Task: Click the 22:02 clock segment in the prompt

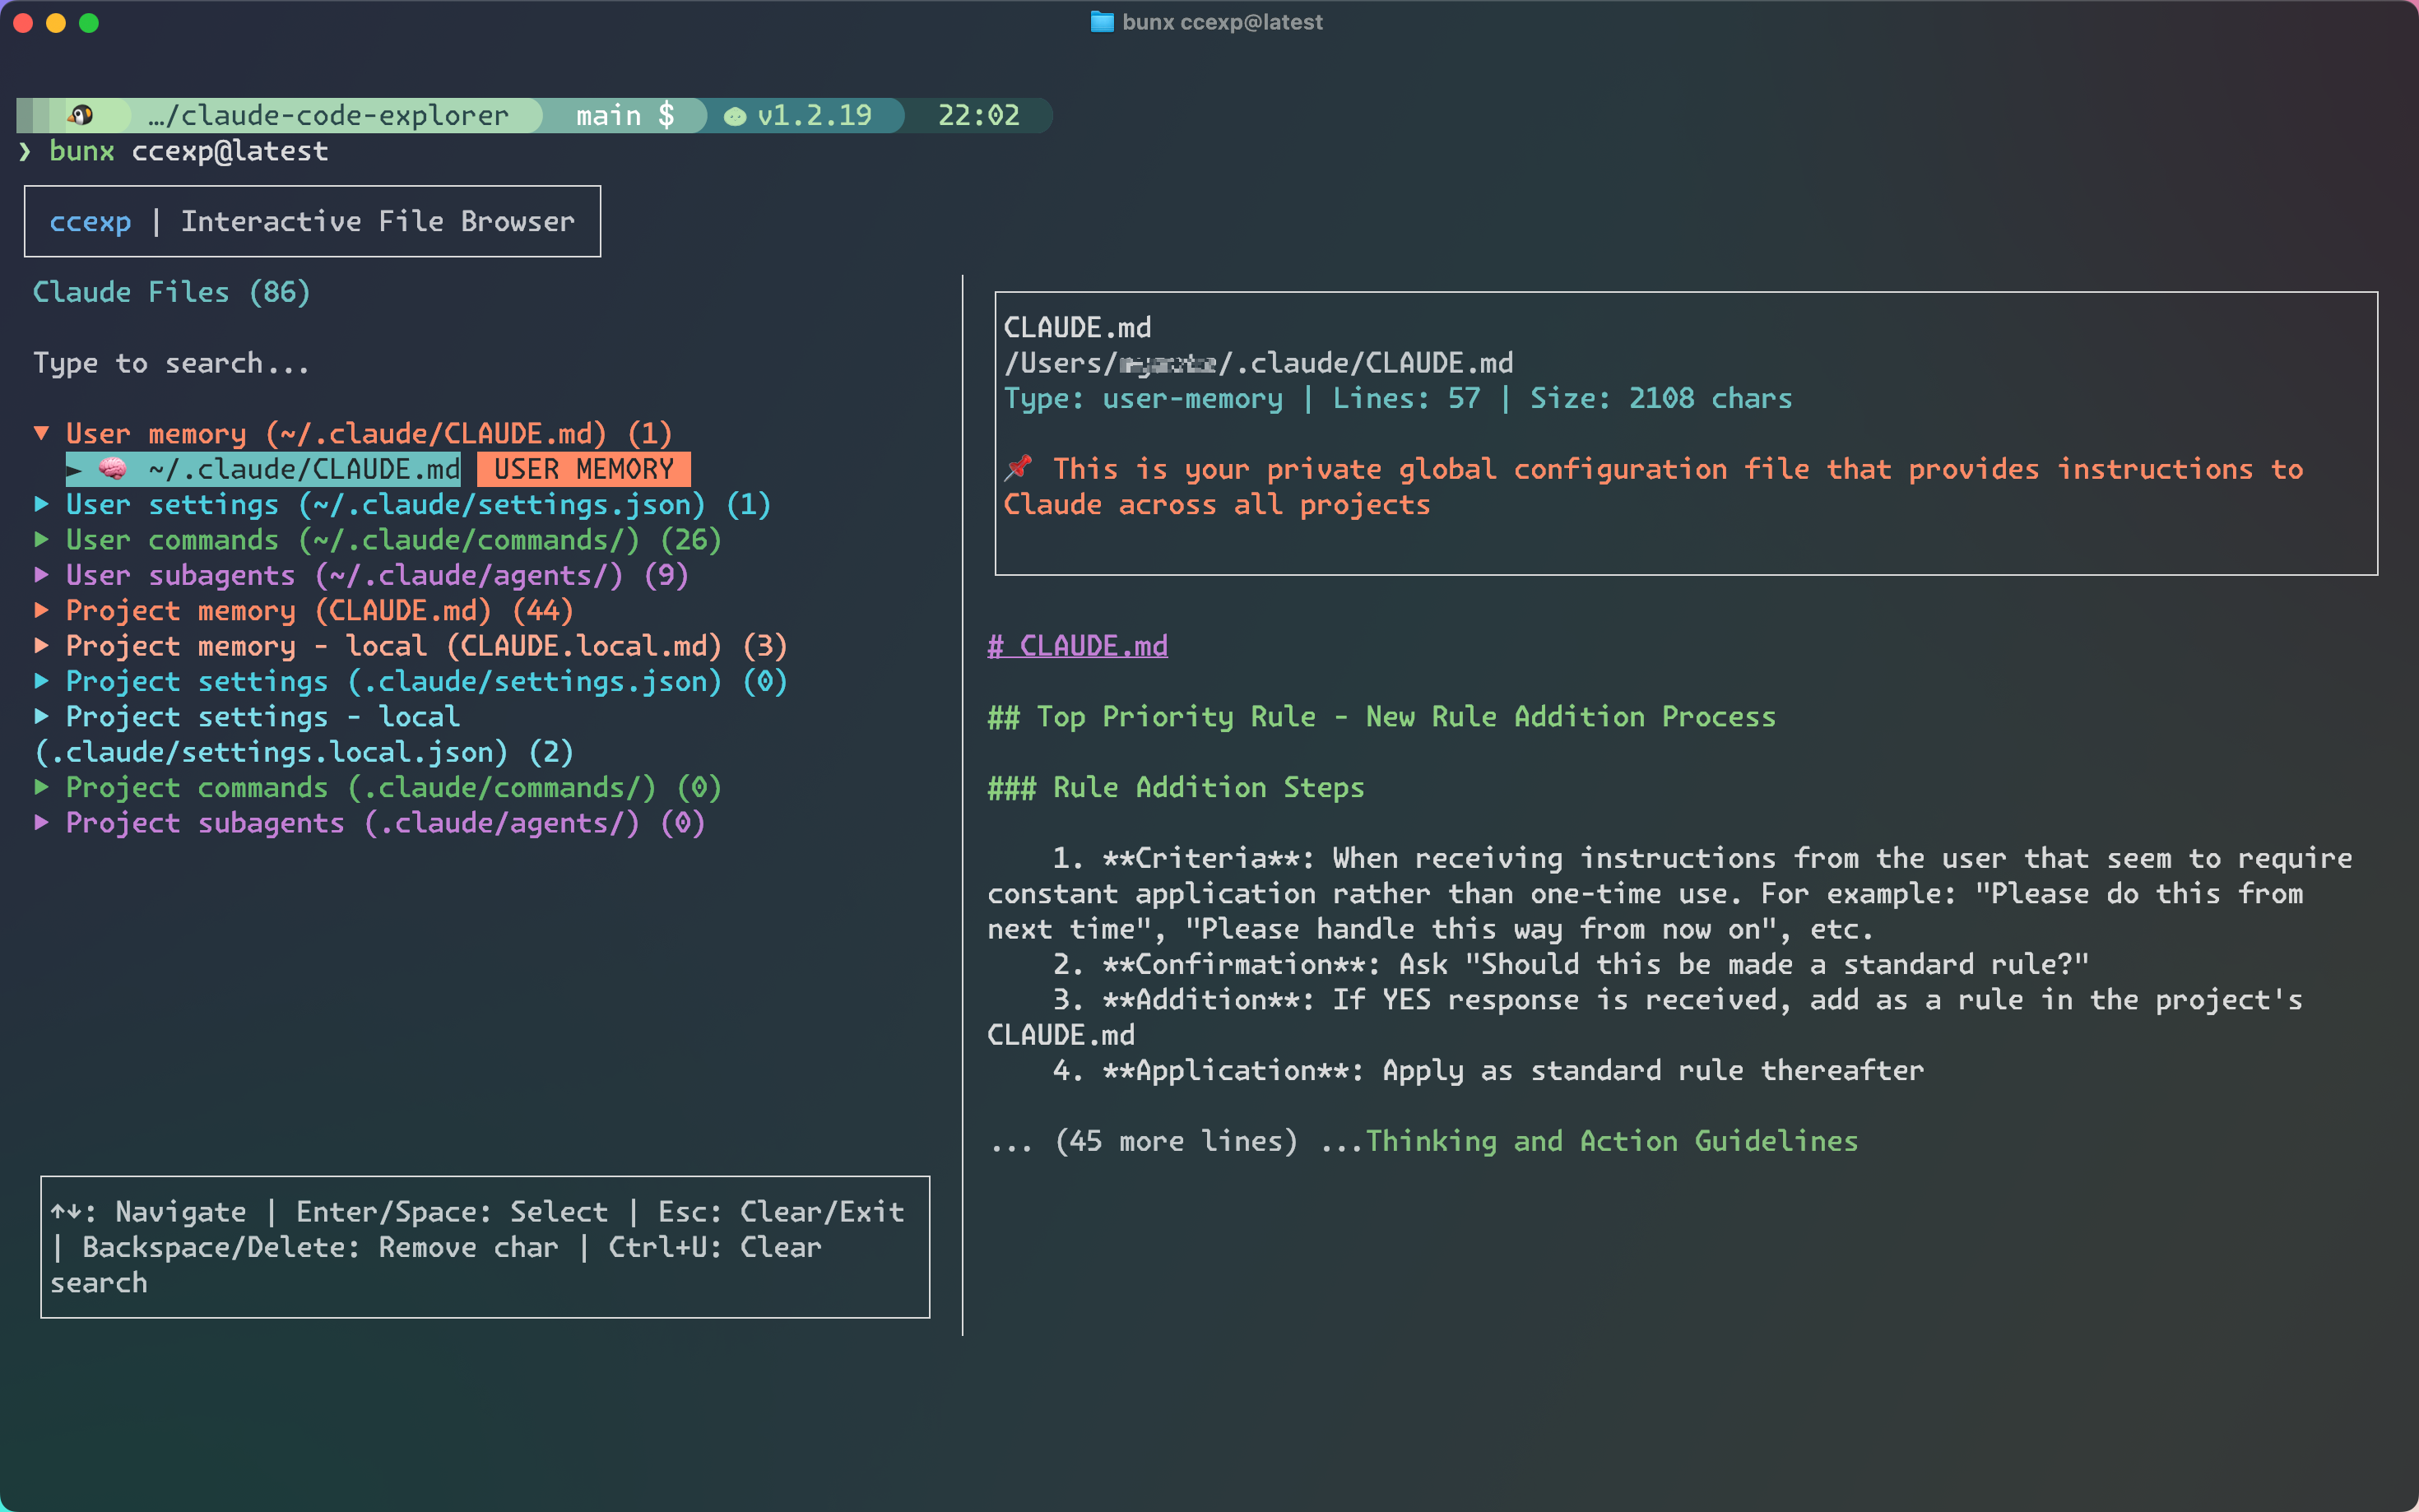Action: point(977,114)
